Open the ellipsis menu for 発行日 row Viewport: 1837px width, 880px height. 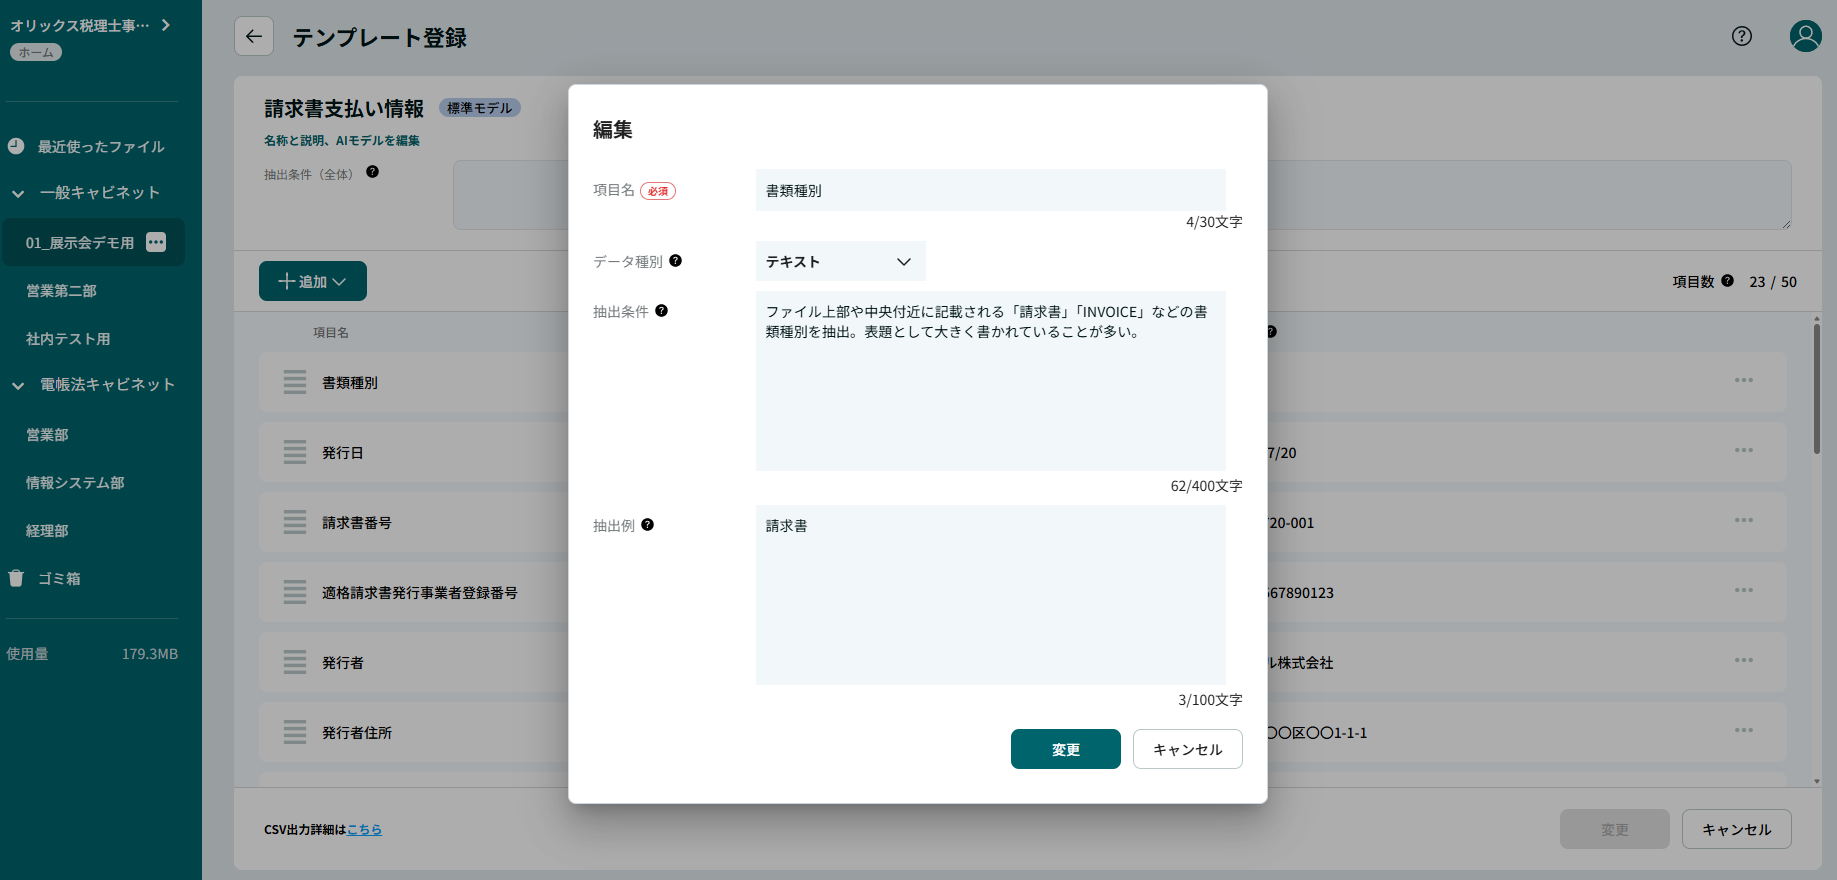1744,450
